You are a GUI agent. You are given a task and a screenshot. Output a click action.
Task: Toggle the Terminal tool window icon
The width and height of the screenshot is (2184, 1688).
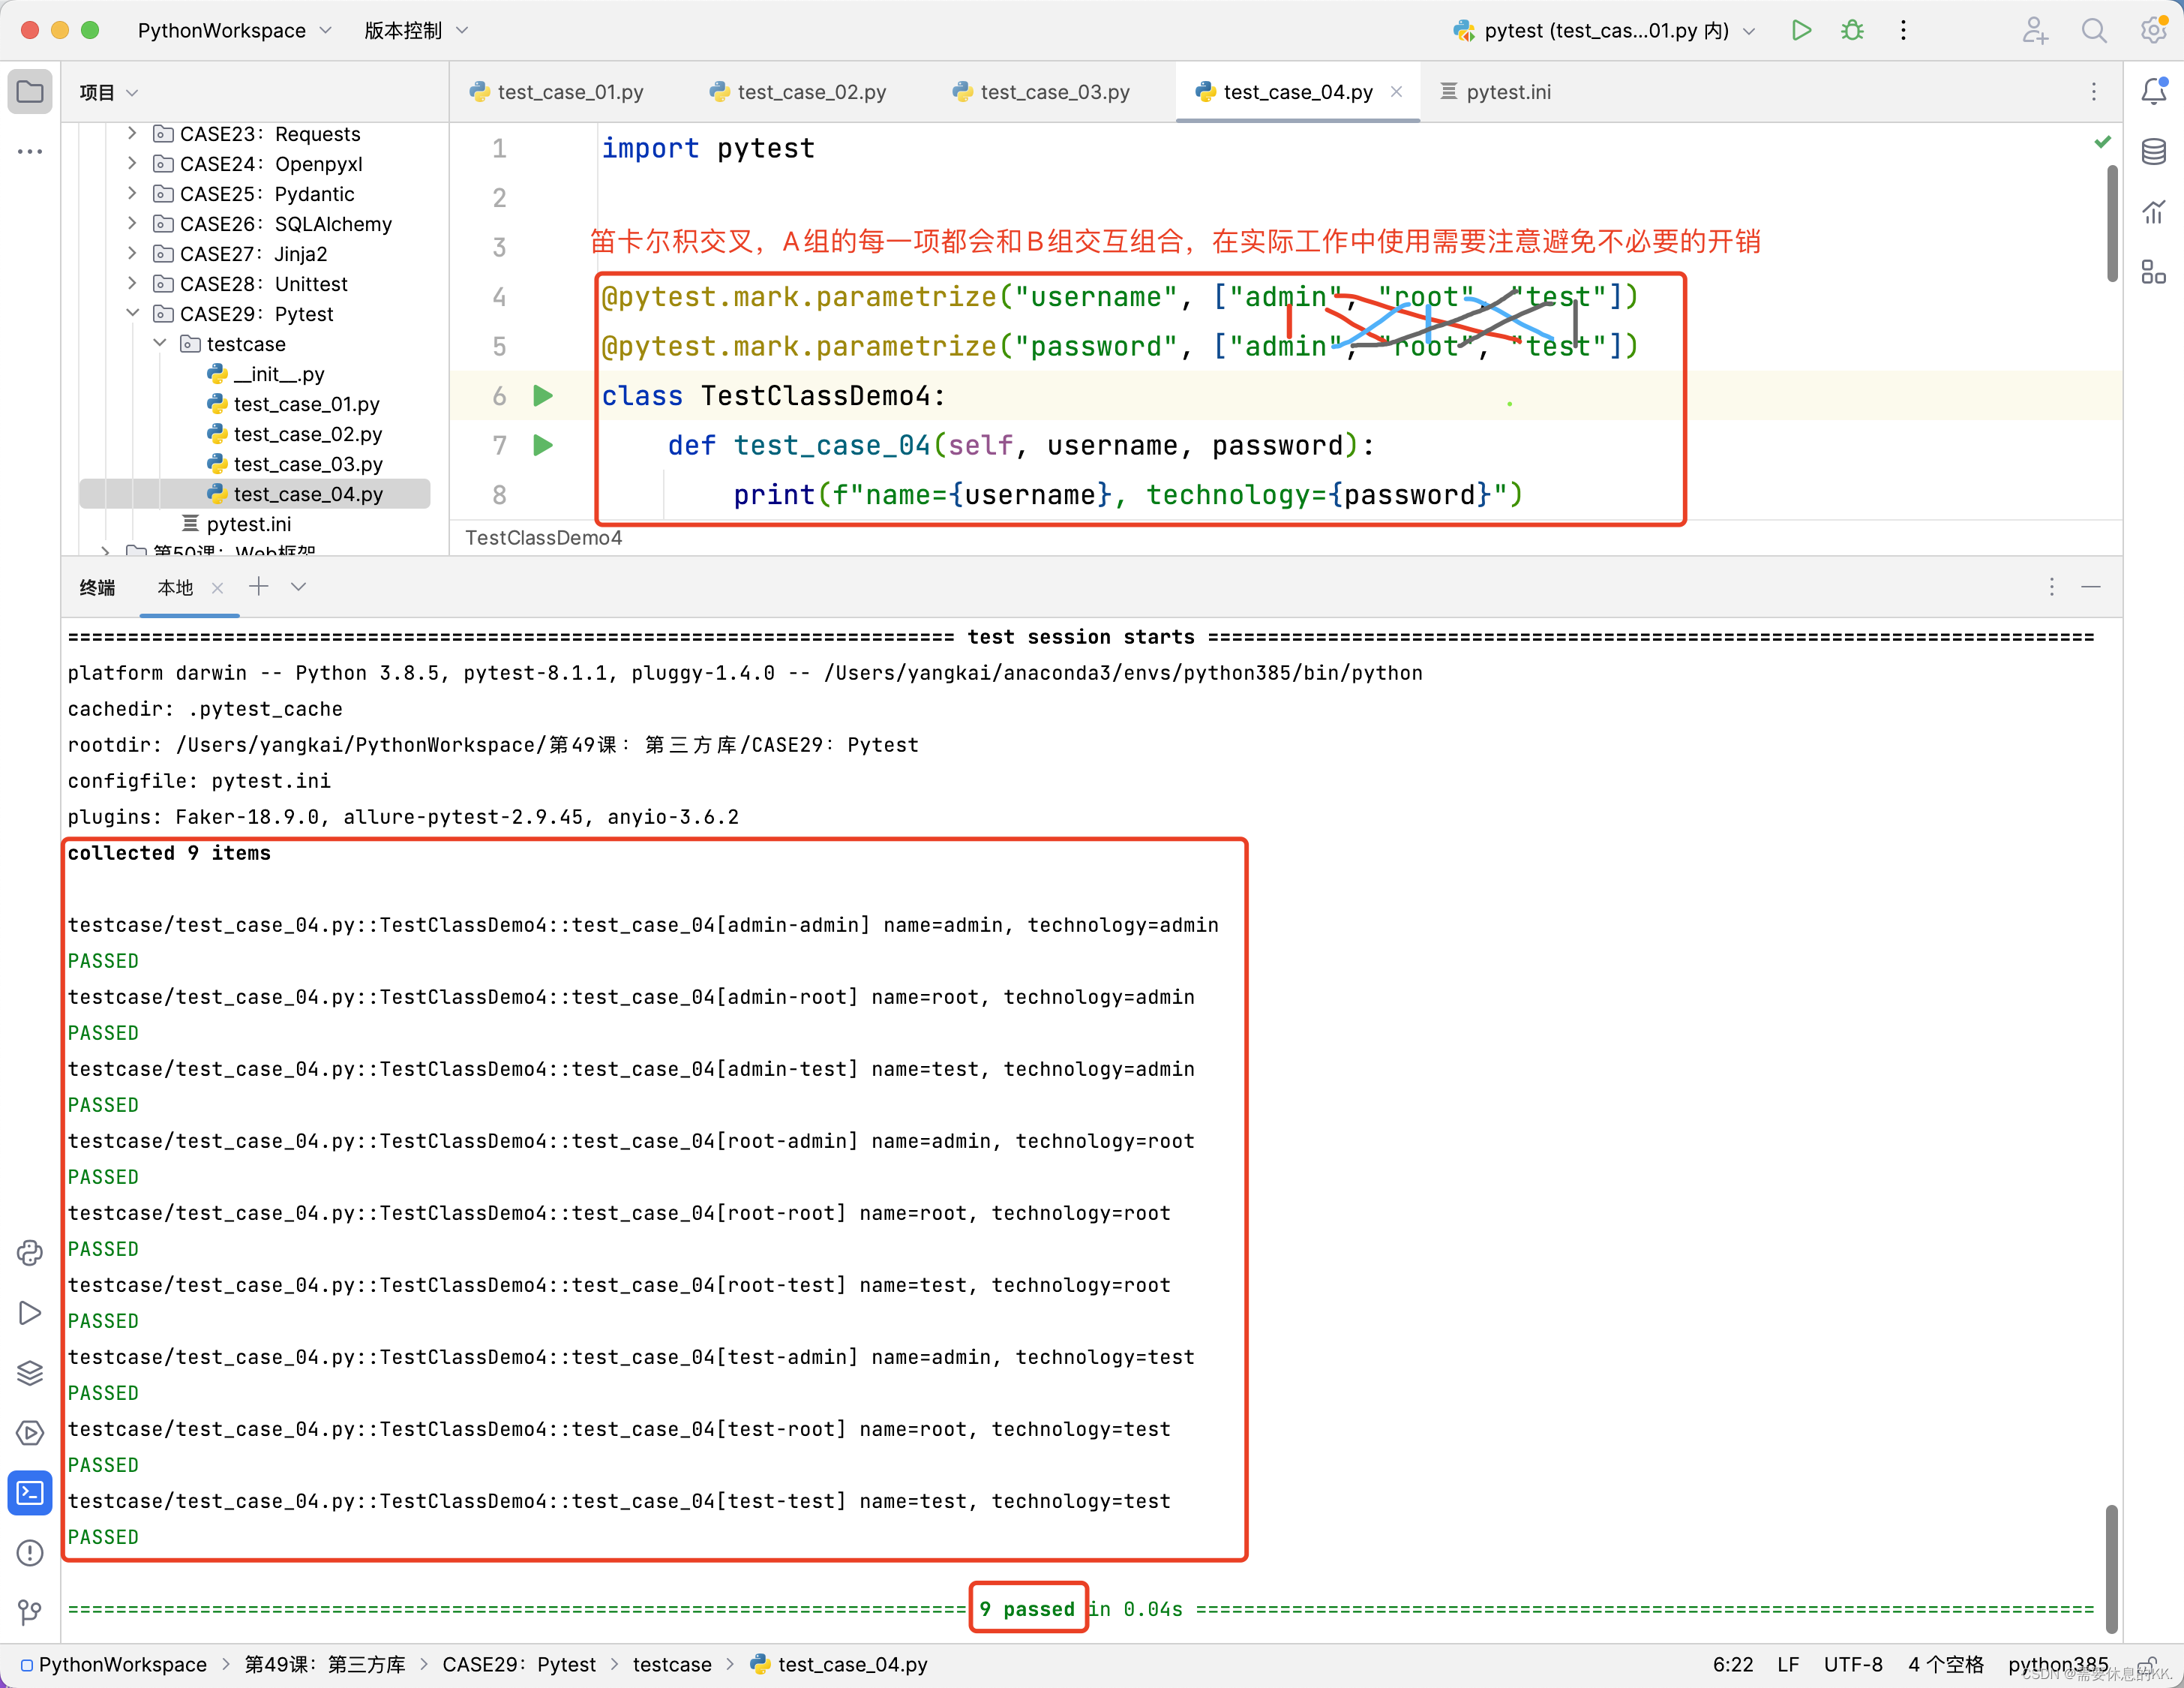click(x=30, y=1493)
